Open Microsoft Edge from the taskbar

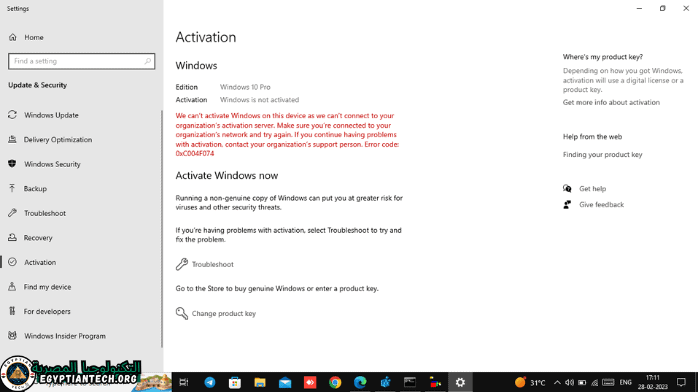360,382
